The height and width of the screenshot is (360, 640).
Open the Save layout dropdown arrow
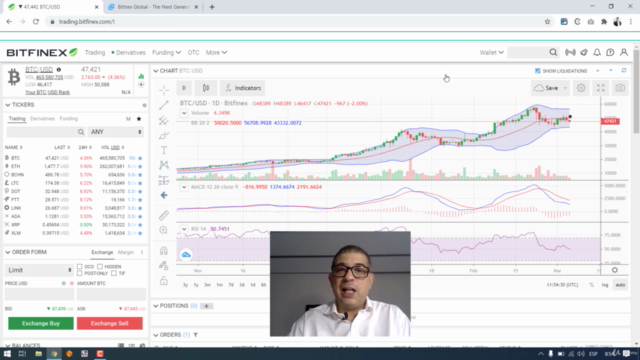click(x=565, y=88)
